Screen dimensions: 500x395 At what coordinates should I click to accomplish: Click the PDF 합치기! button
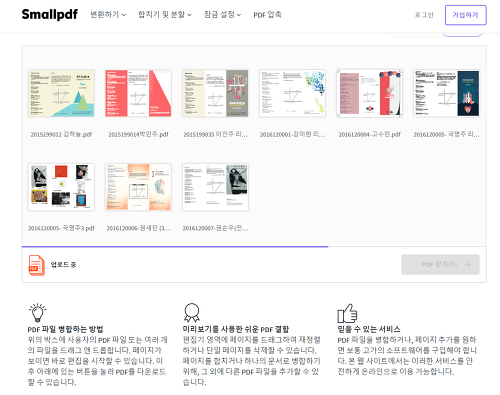point(440,265)
